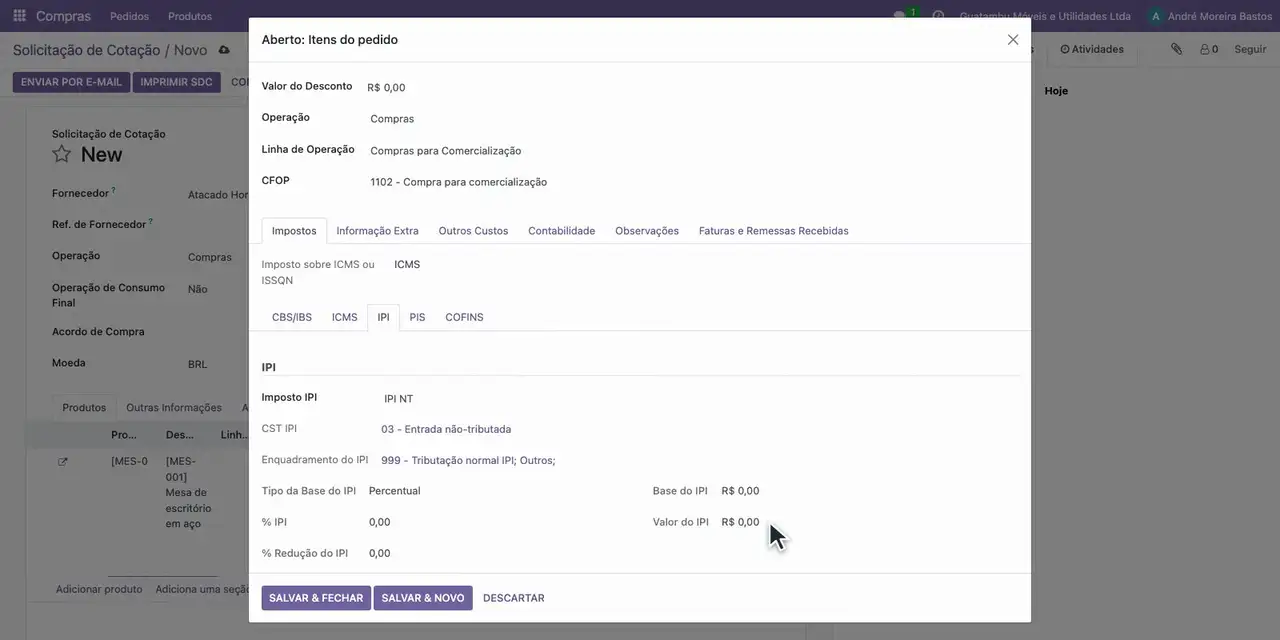The image size is (1280, 640).
Task: Open the apps grid menu
Action: tap(19, 16)
